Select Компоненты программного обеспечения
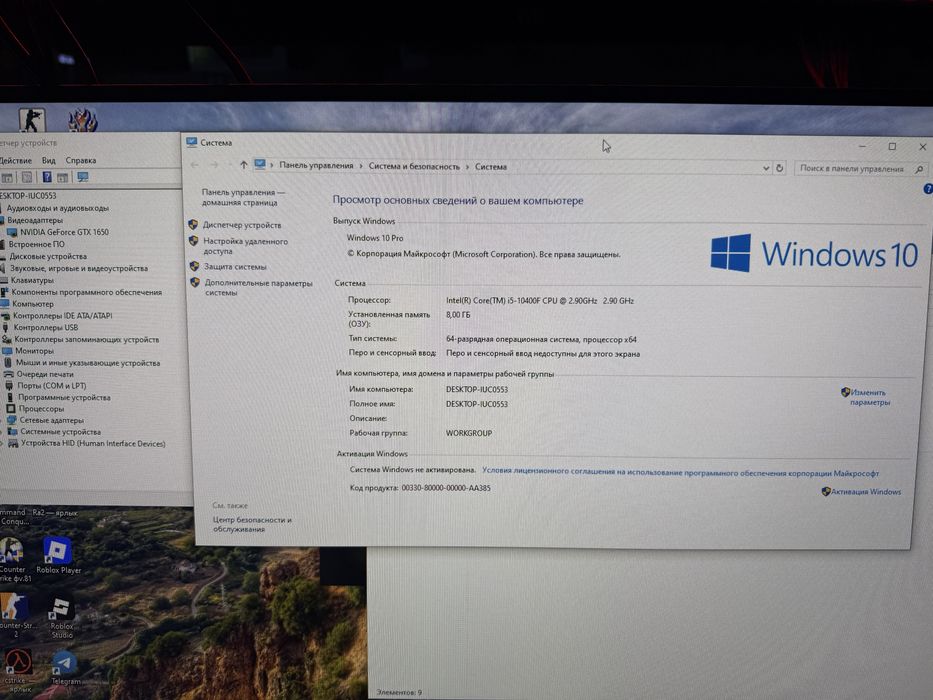This screenshot has height=700, width=933. coord(86,292)
